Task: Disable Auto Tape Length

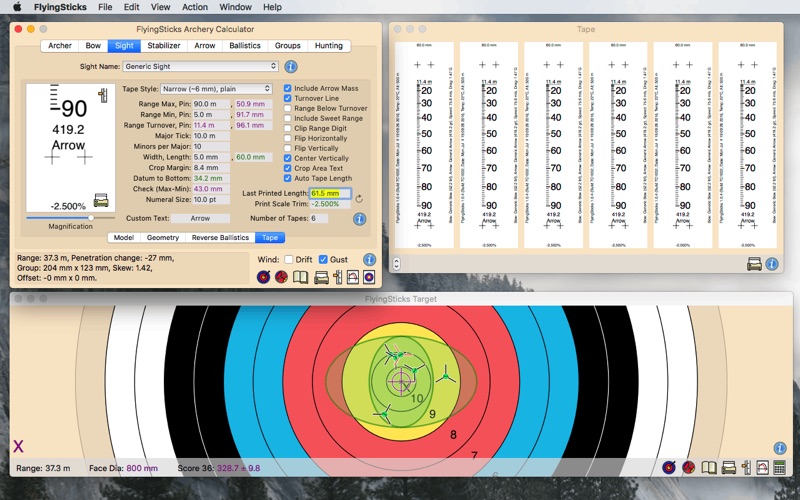Action: click(288, 178)
